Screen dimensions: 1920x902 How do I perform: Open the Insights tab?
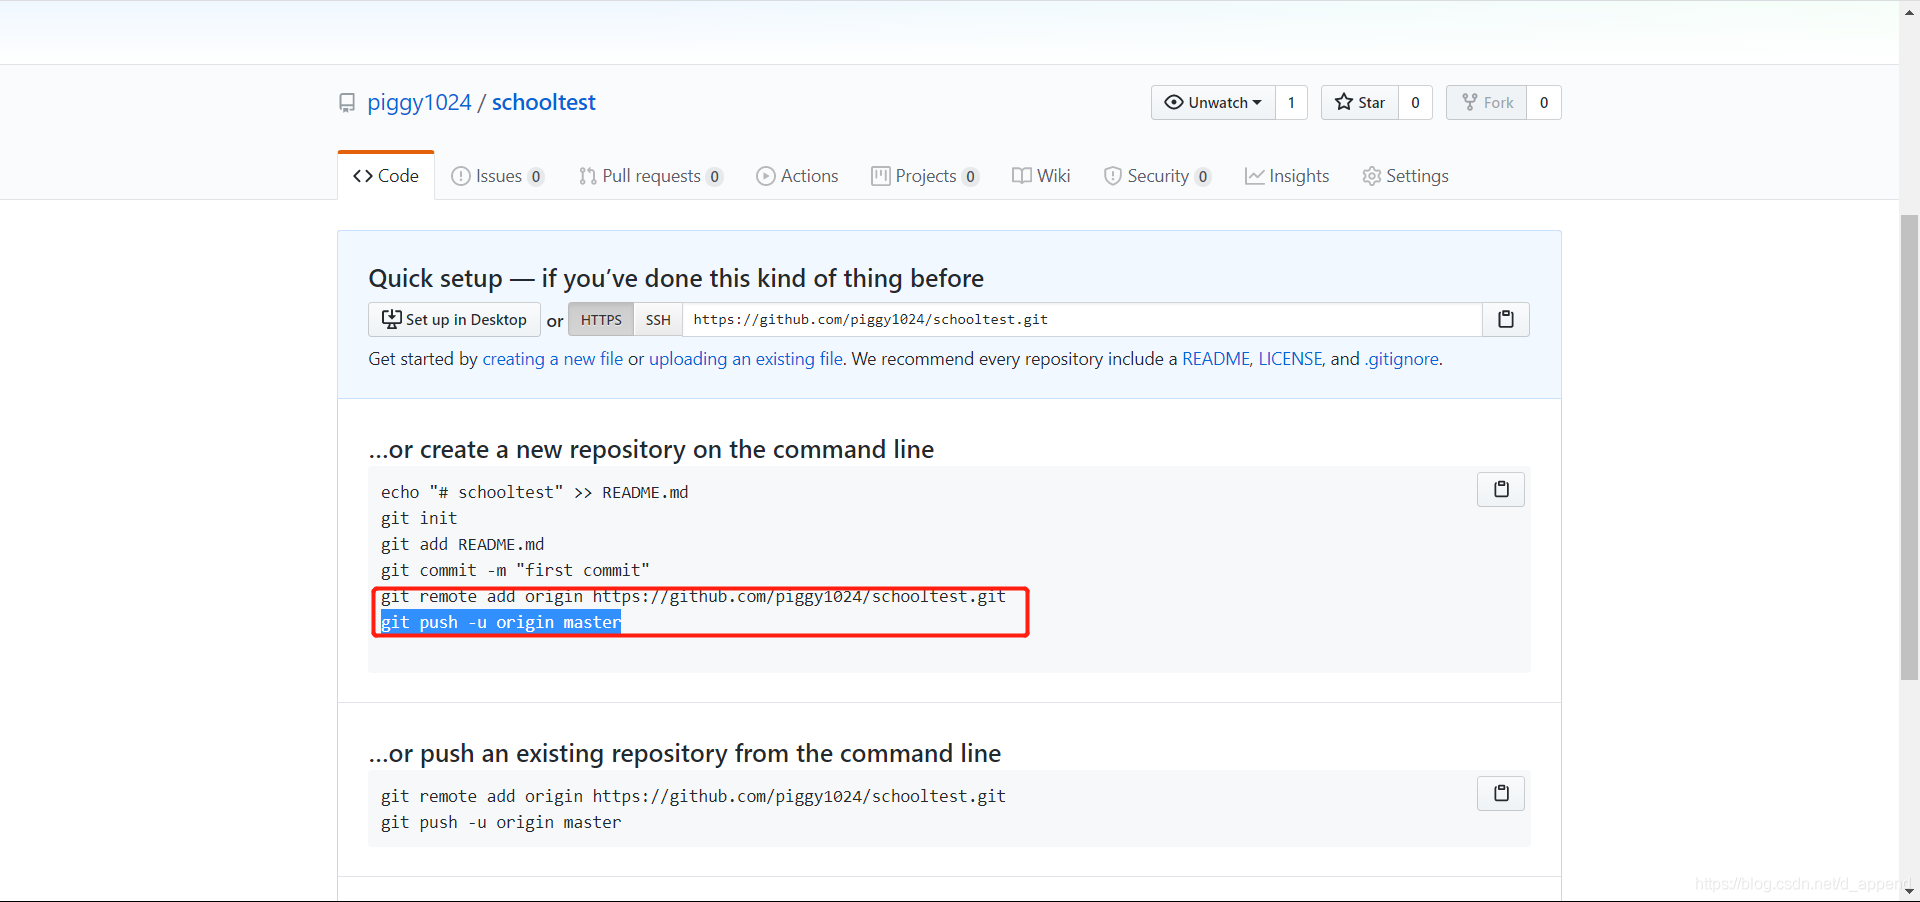[1287, 176]
